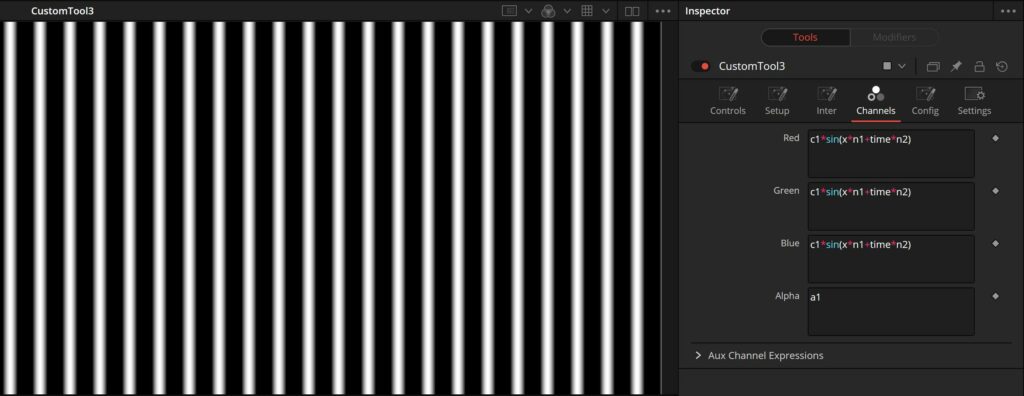Click the viewer grid guides icon
The width and height of the screenshot is (1024, 396).
point(587,10)
